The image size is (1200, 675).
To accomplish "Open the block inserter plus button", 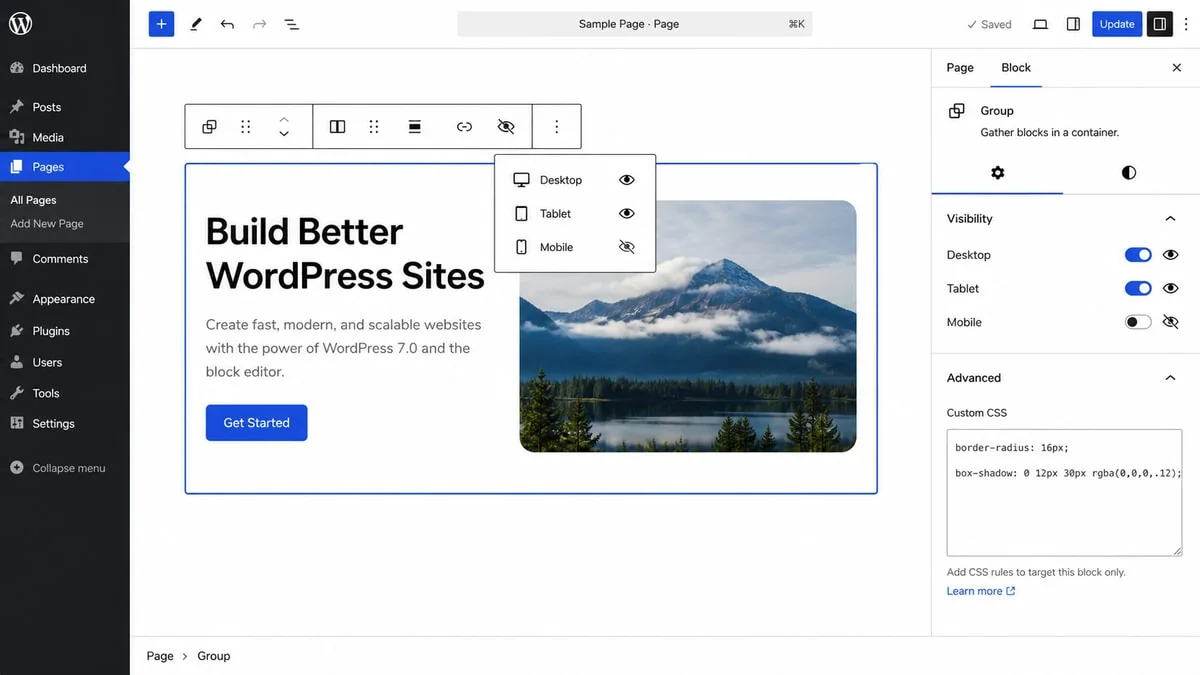I will pos(161,24).
